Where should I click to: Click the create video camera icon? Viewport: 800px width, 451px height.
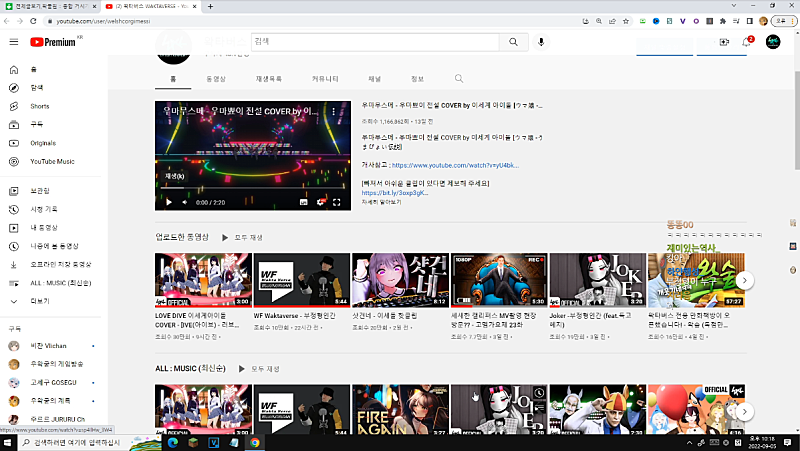pos(724,42)
